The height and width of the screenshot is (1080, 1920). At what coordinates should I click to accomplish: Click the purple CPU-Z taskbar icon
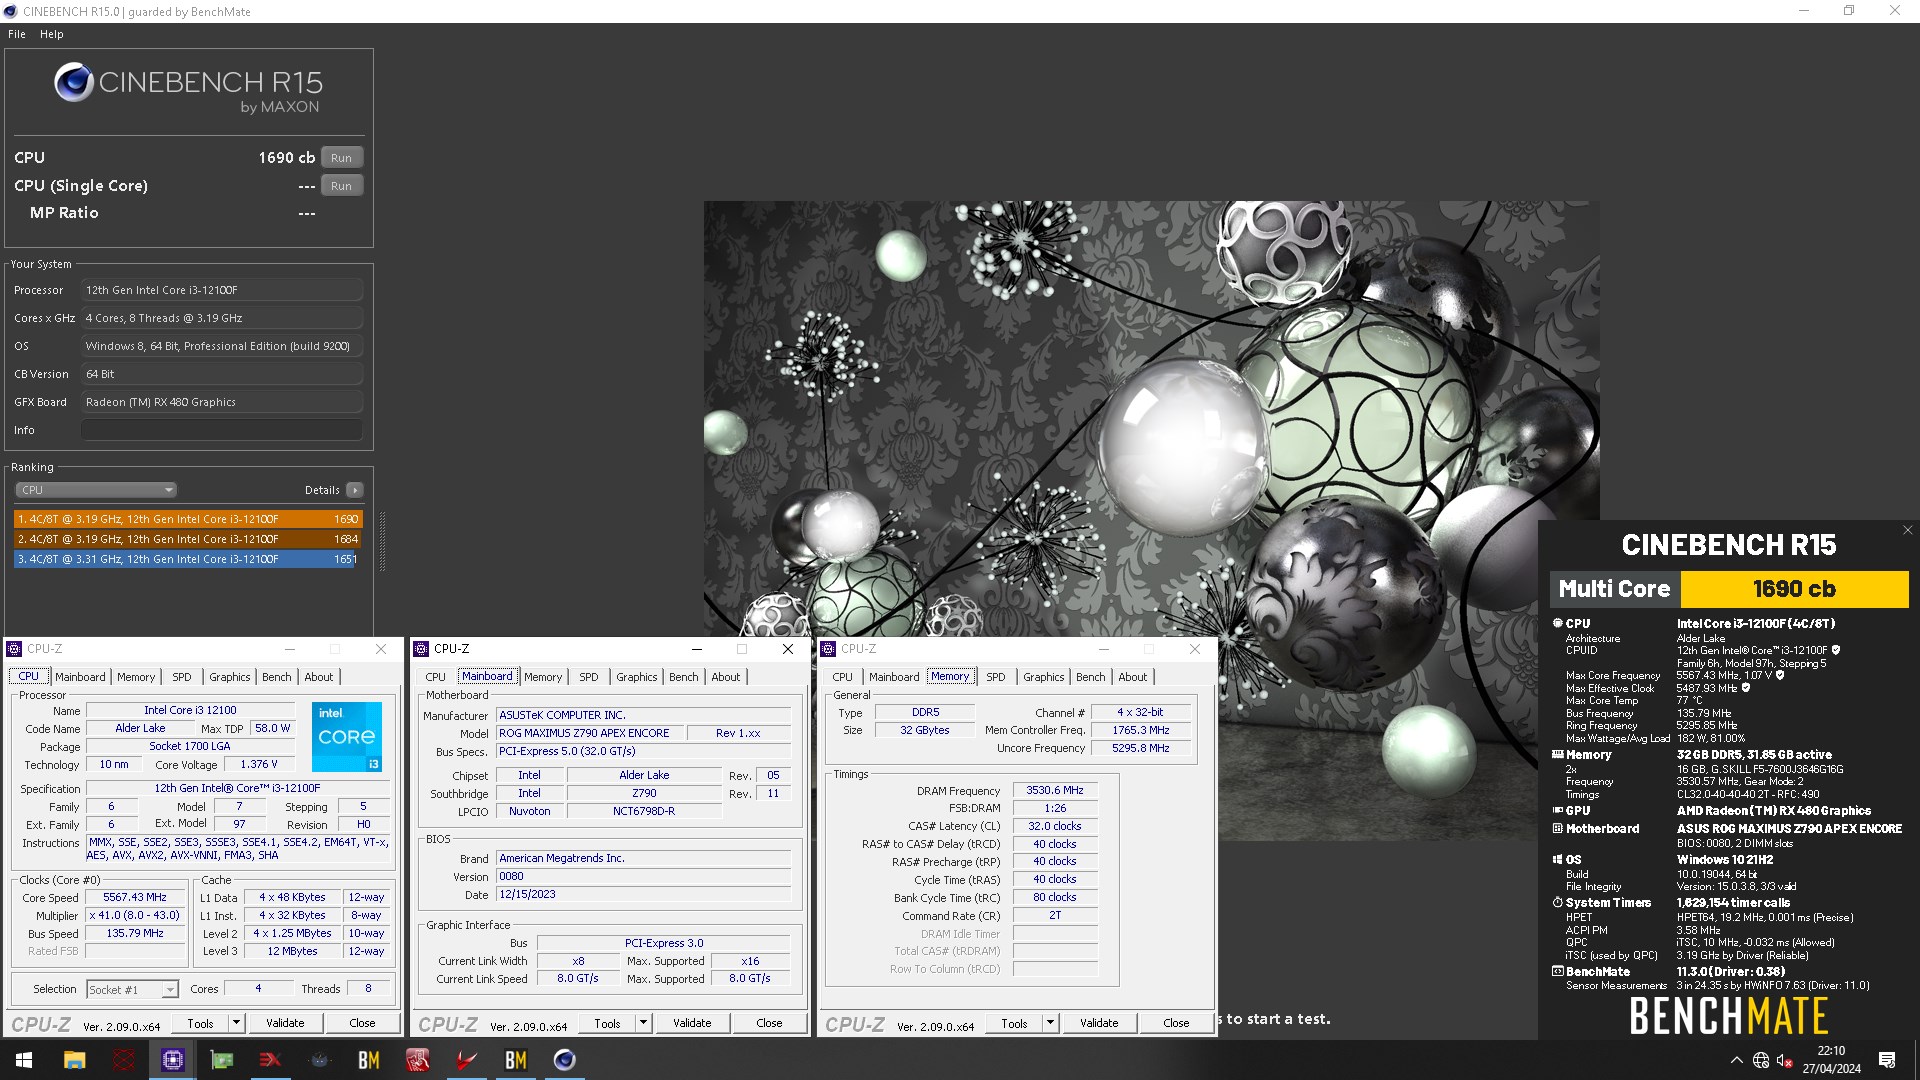[x=173, y=1060]
